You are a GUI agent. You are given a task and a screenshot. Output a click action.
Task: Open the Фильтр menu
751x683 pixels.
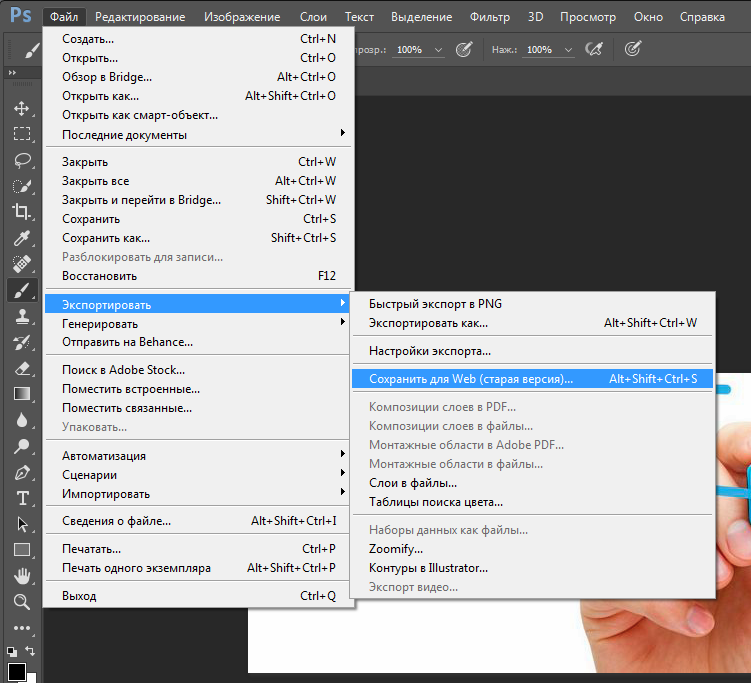click(489, 17)
